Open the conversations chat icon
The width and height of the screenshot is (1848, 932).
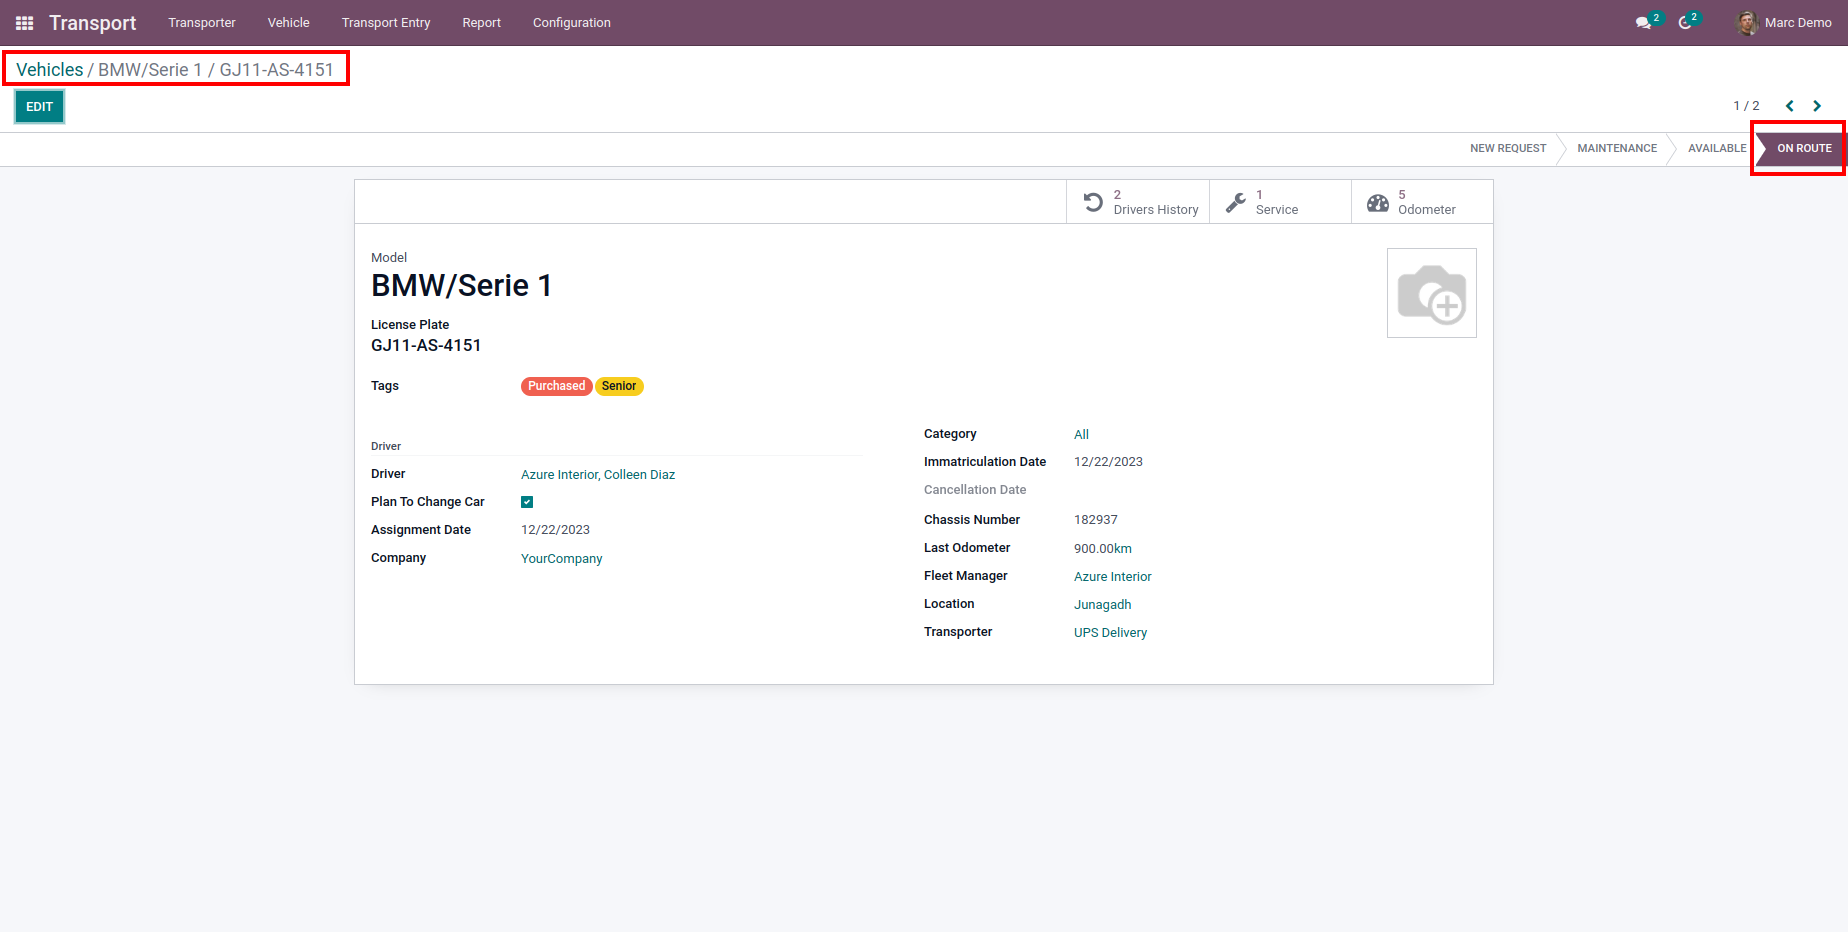(1644, 22)
